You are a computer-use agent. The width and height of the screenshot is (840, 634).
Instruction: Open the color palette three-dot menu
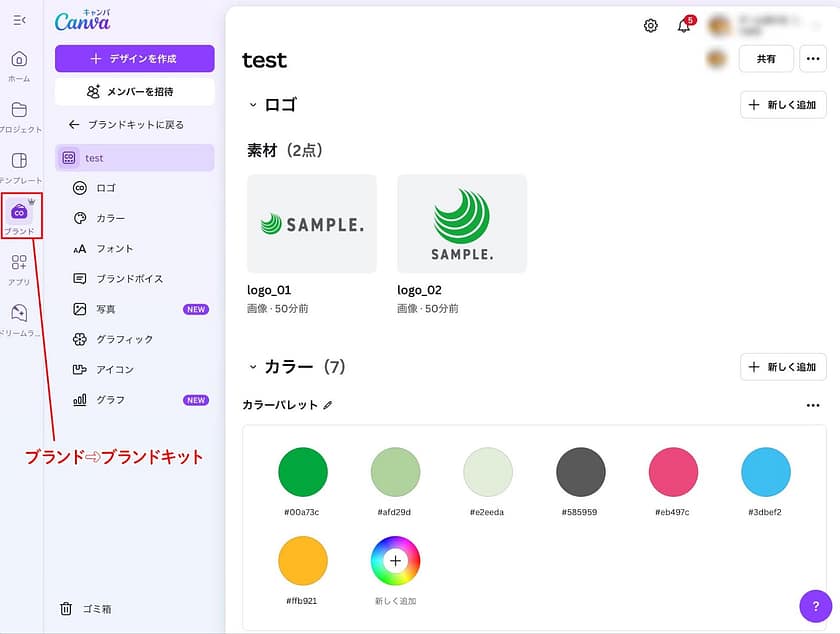point(812,405)
